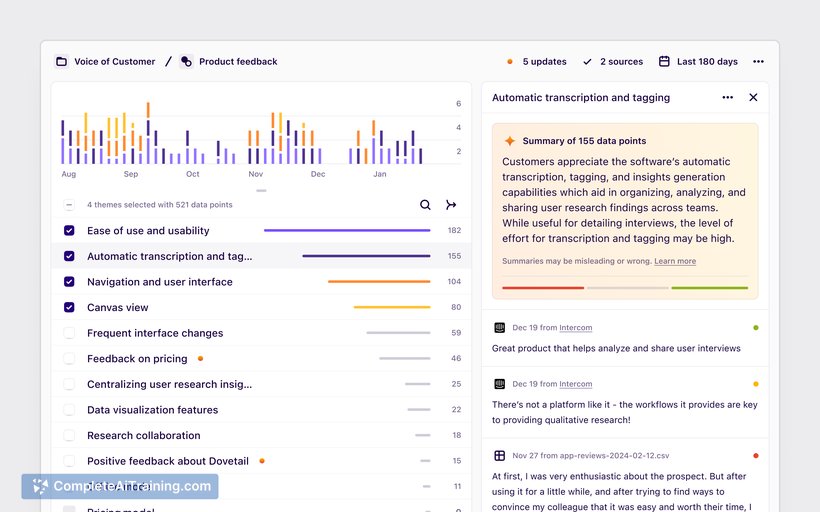Open the three-dot menu in top header
This screenshot has width=820, height=512.
click(758, 62)
